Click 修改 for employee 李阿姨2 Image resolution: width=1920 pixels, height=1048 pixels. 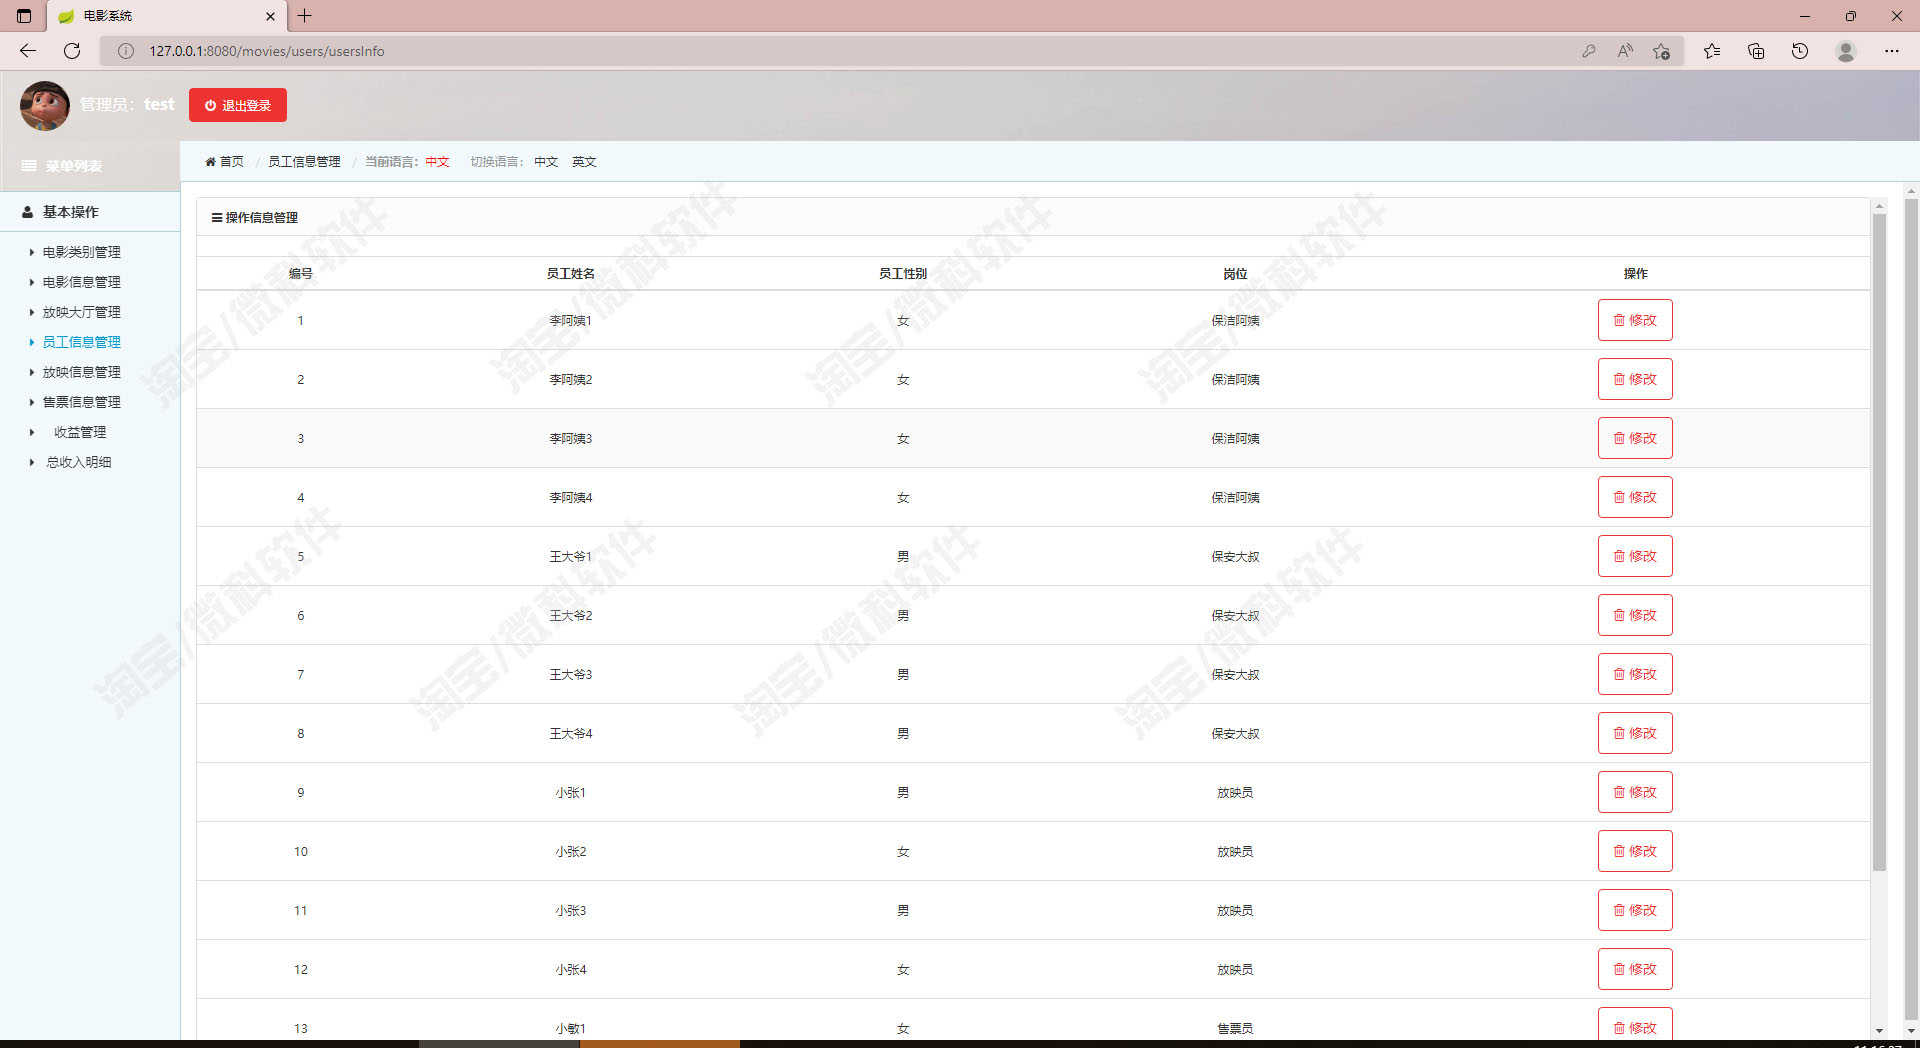pyautogui.click(x=1635, y=379)
